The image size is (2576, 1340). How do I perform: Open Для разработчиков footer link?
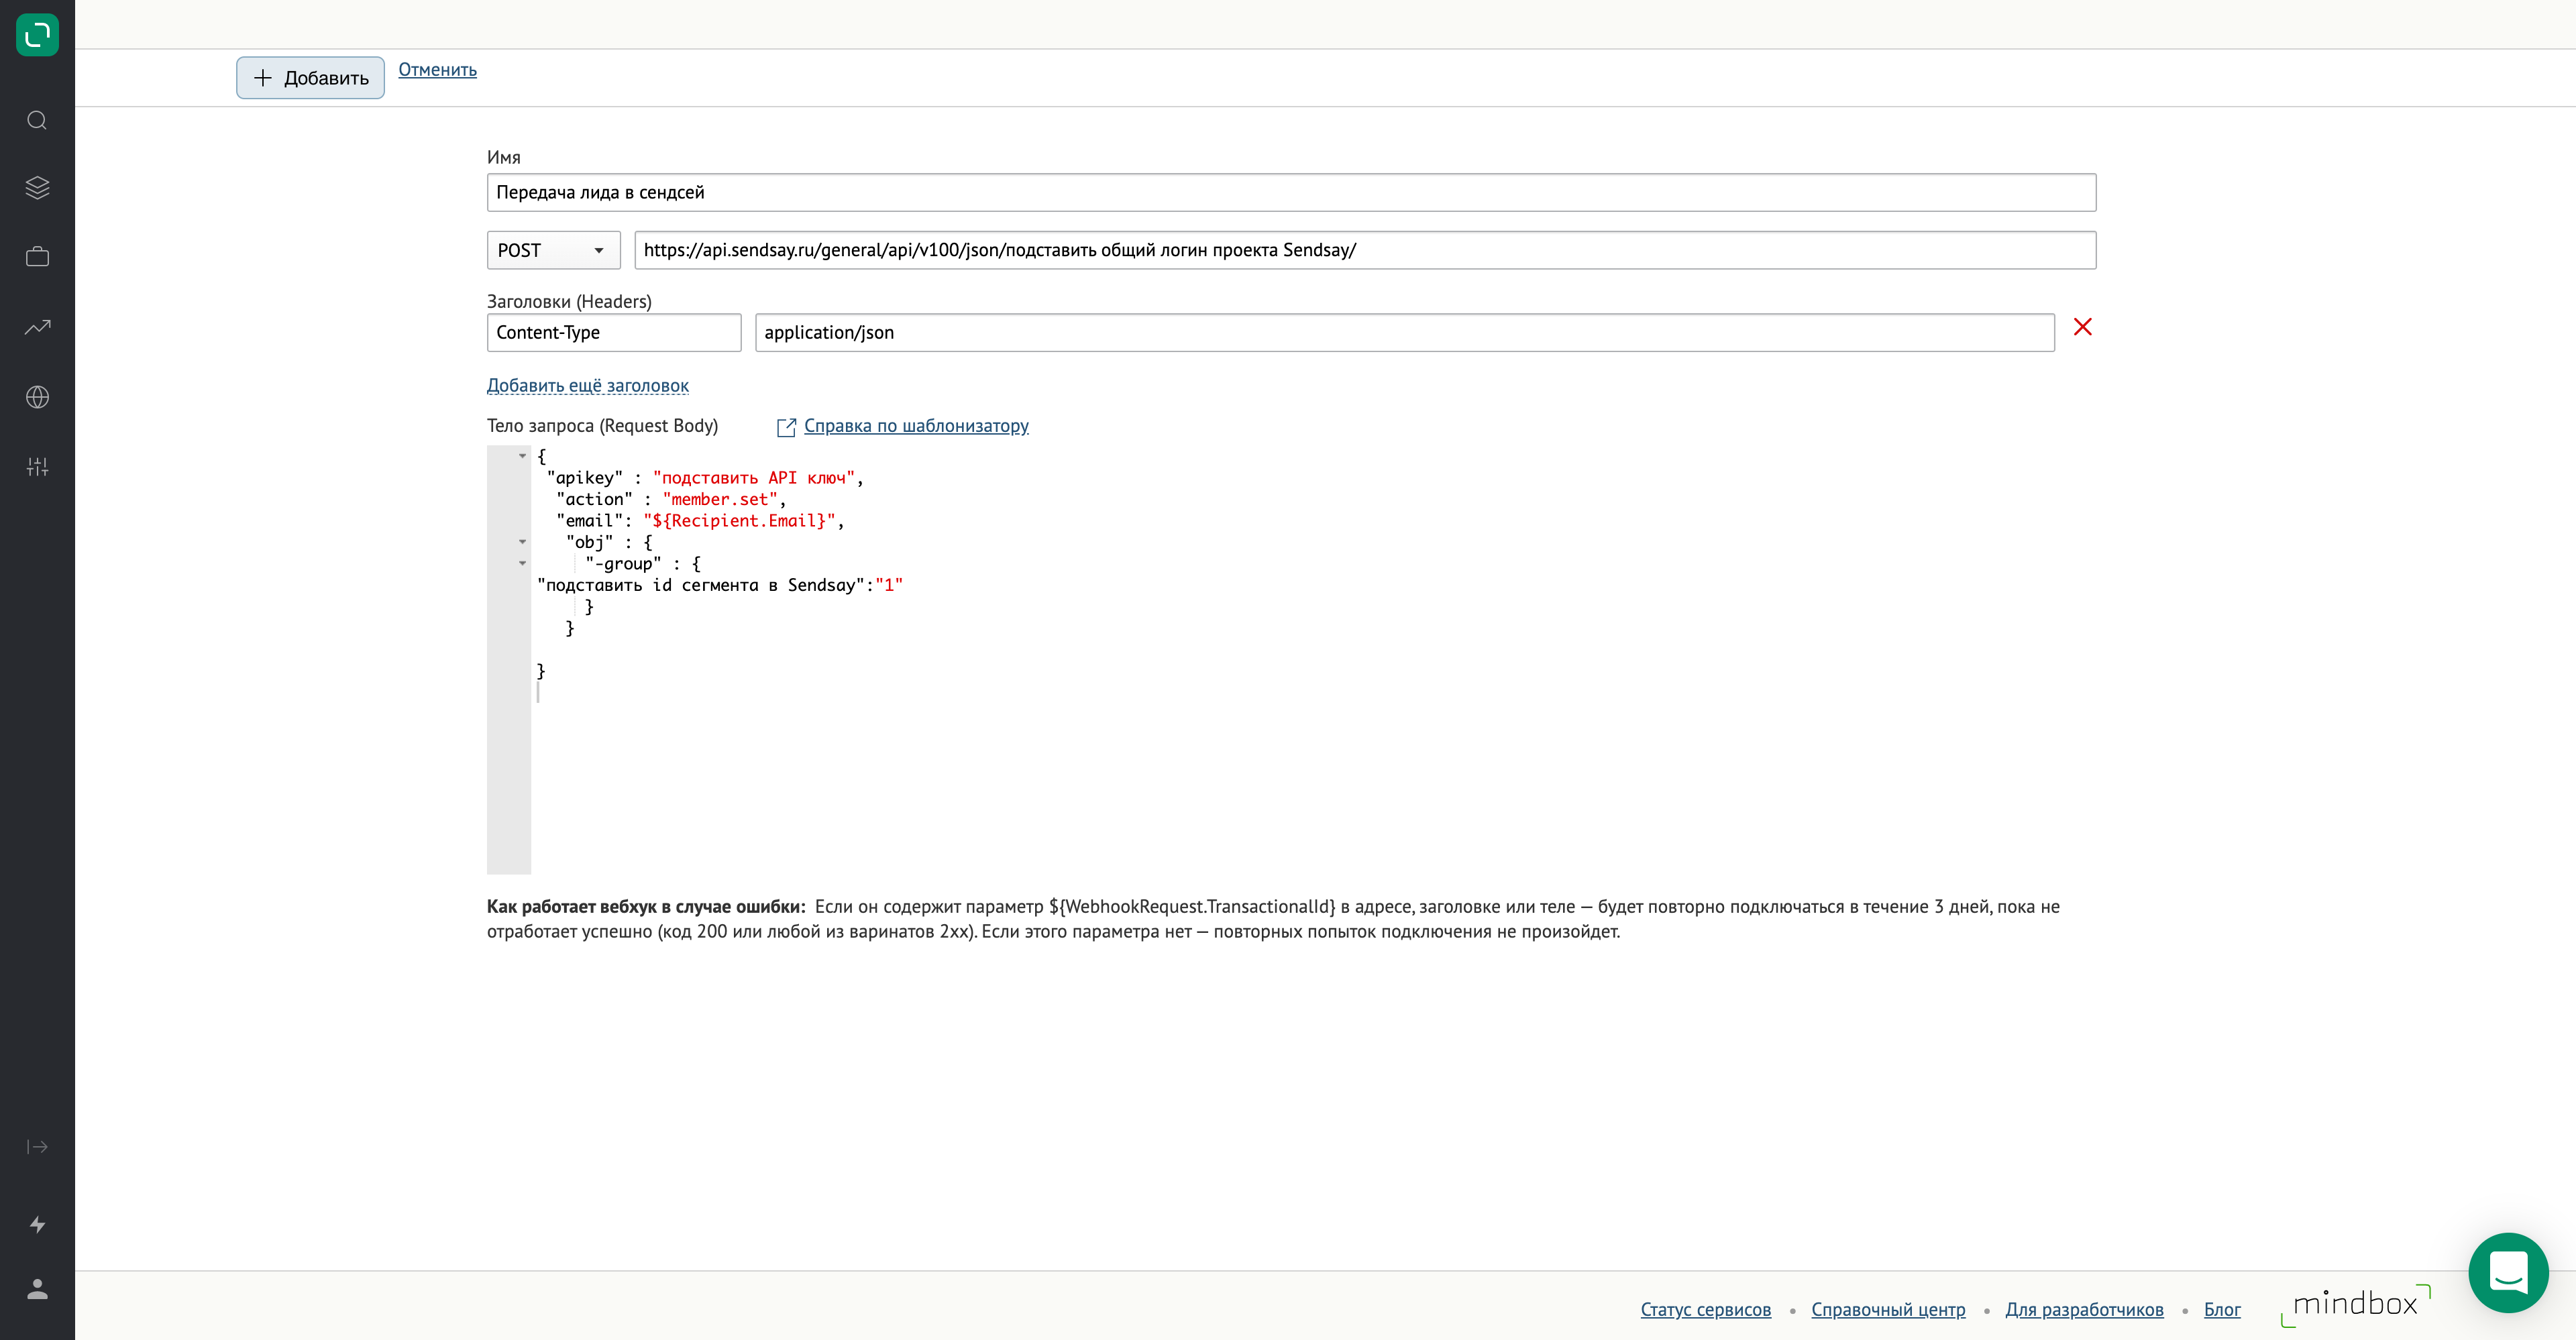(2084, 1309)
